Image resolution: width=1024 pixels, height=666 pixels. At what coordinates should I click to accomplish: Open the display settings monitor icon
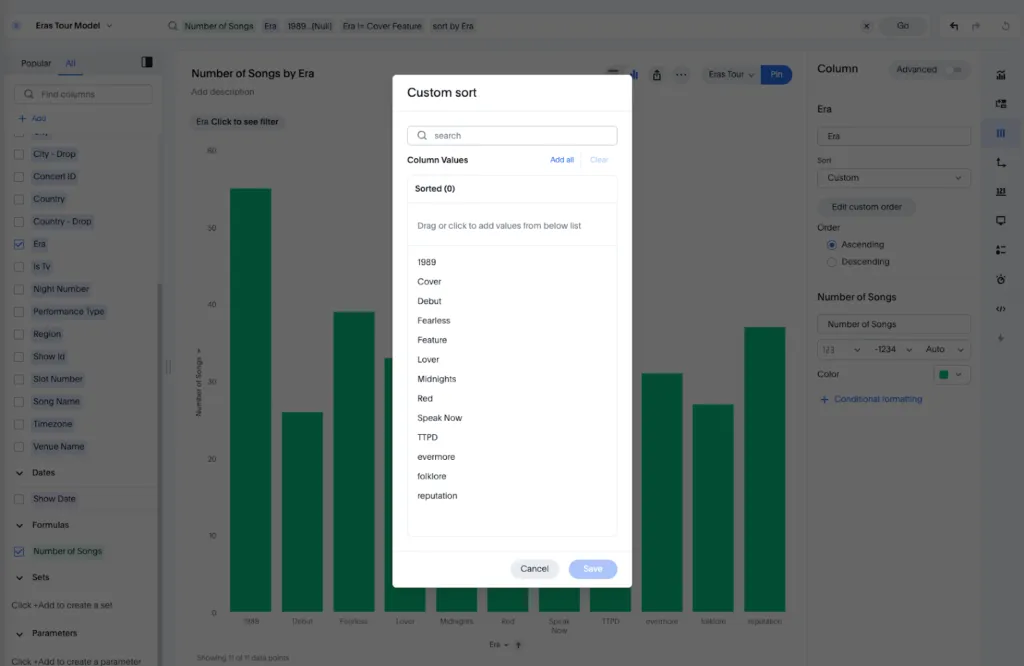pos(1001,221)
